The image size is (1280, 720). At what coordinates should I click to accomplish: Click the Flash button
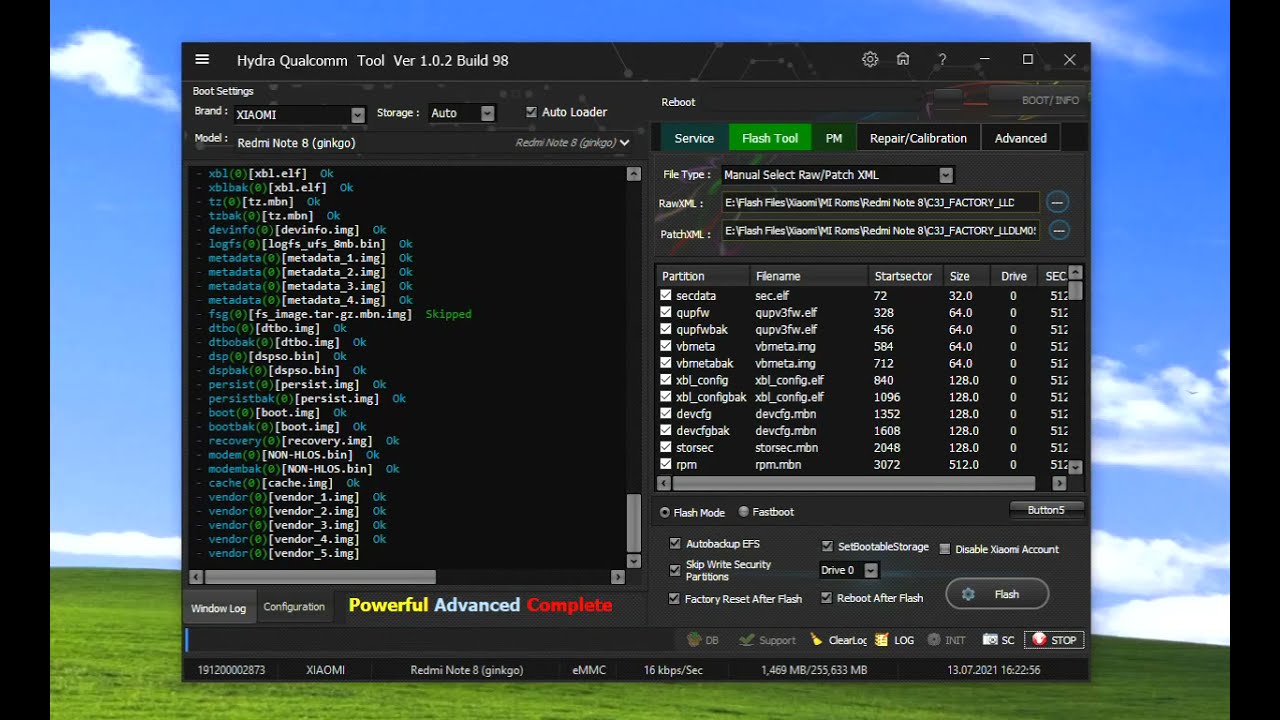[997, 594]
